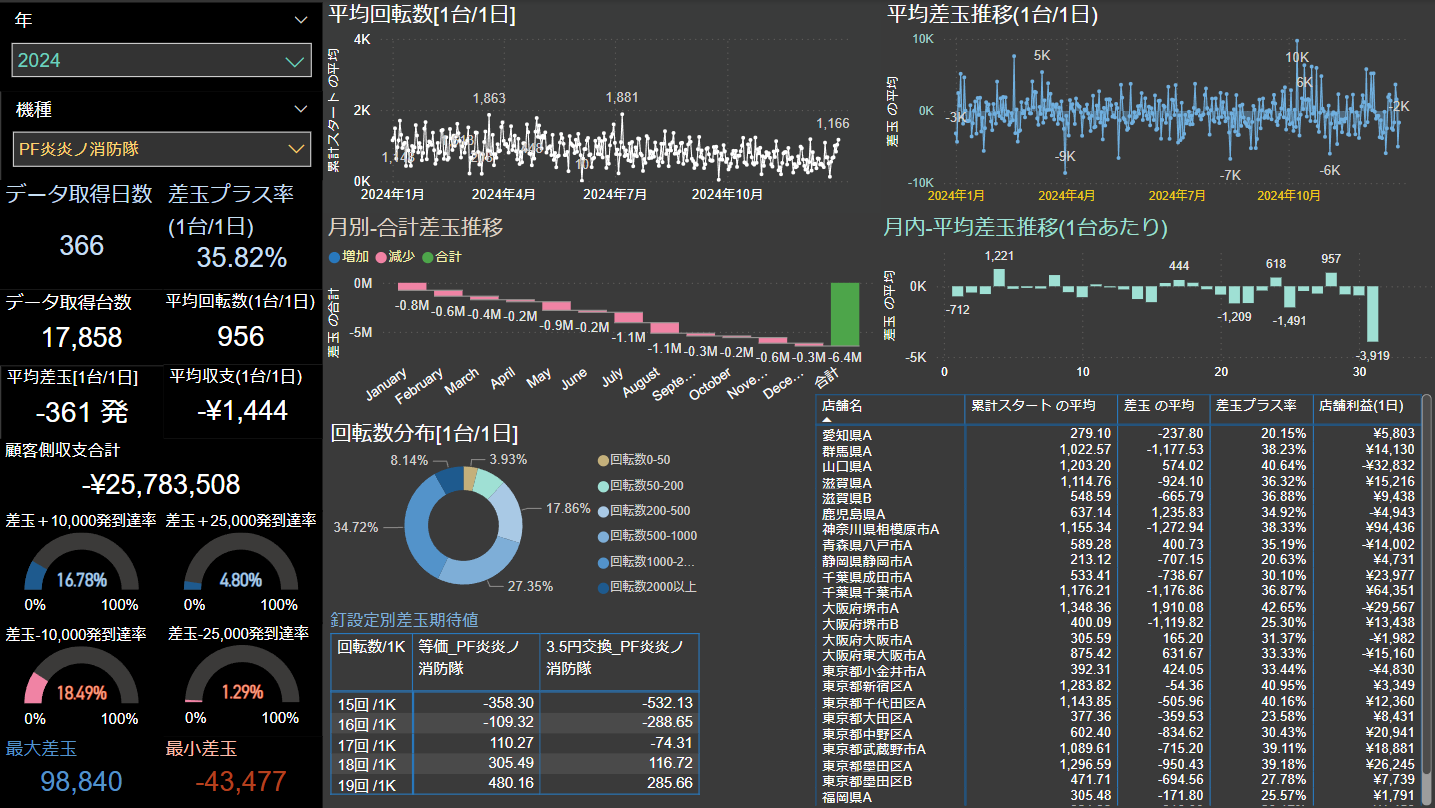
Task: Select the 回転数0-50 legend dot
Action: 602,460
